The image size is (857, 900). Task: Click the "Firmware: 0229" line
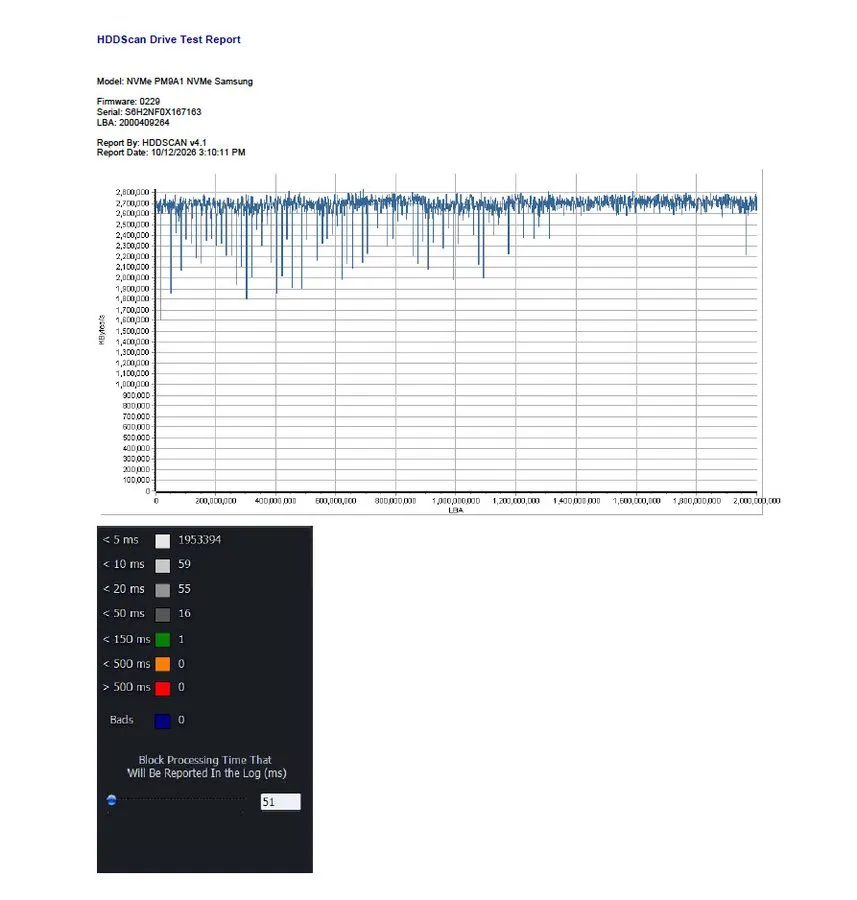(x=128, y=102)
